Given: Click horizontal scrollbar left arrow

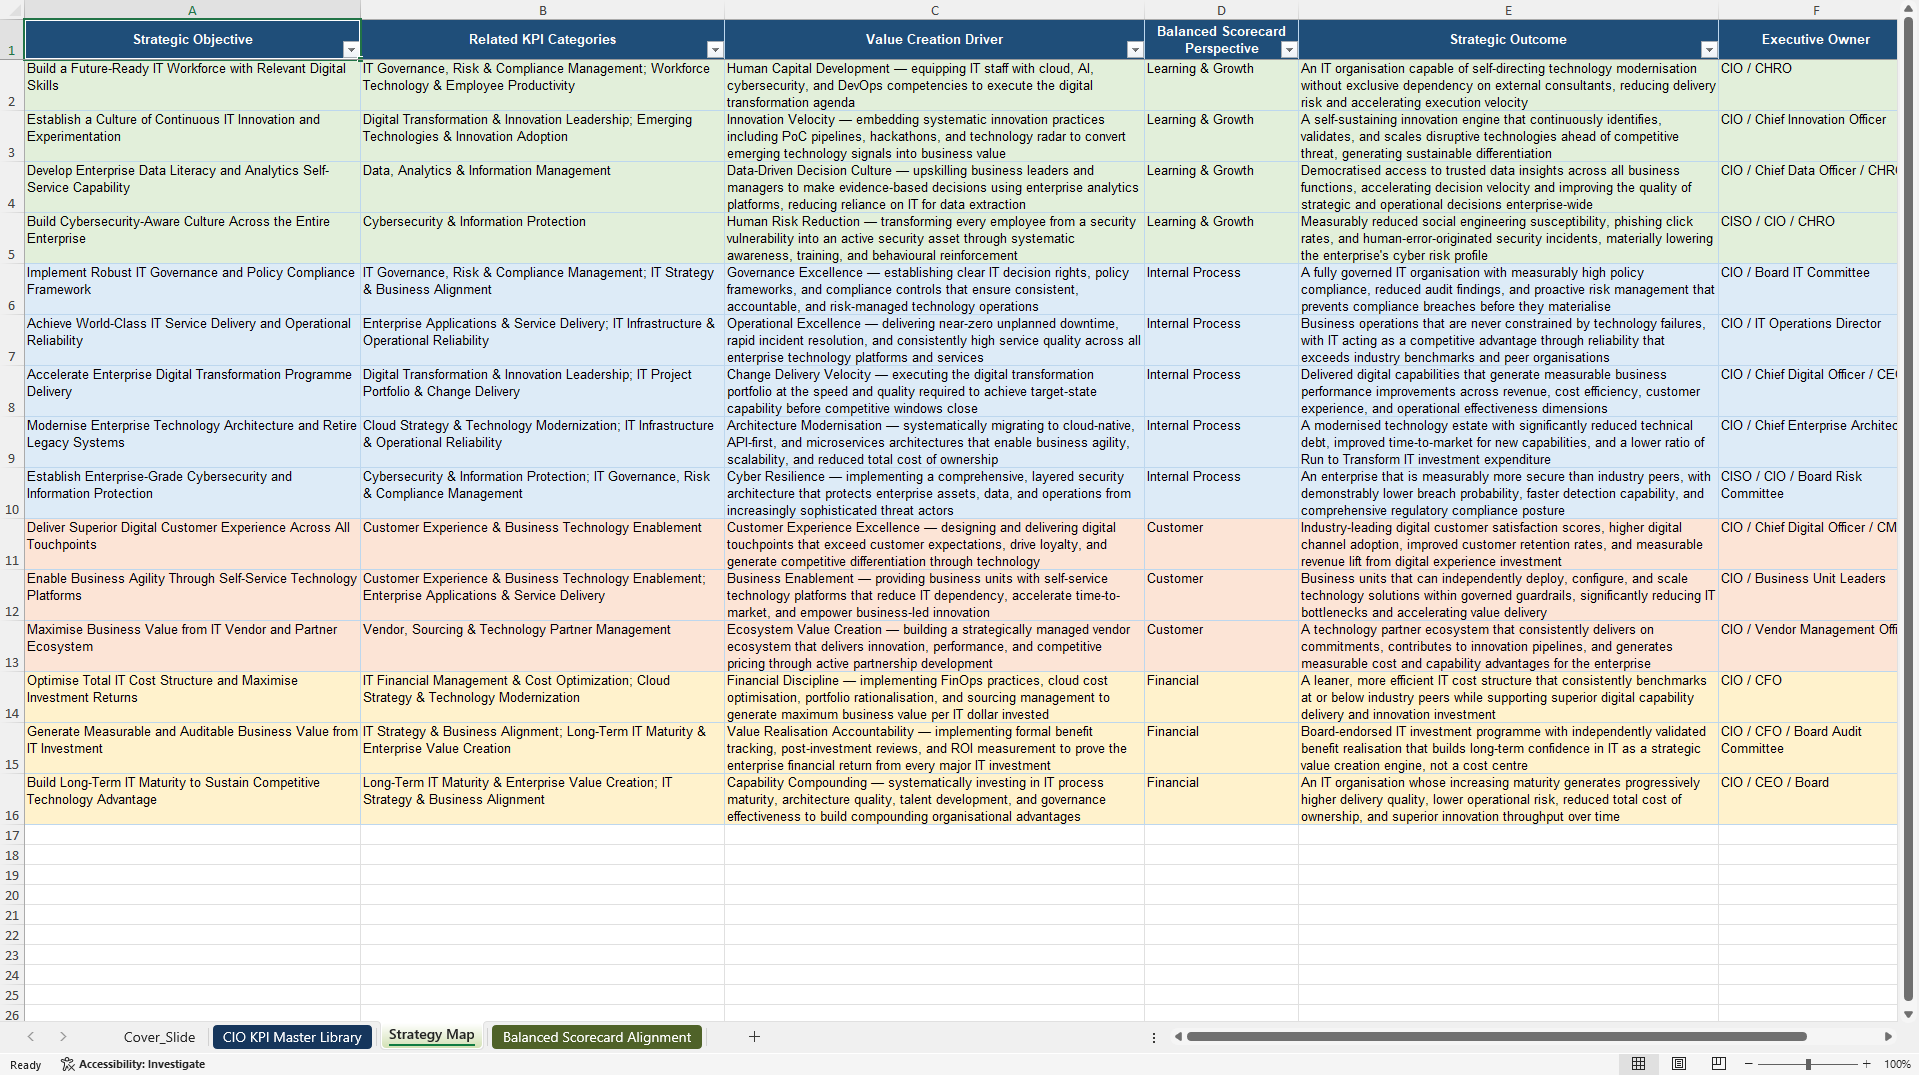Looking at the screenshot, I should coord(1178,1037).
